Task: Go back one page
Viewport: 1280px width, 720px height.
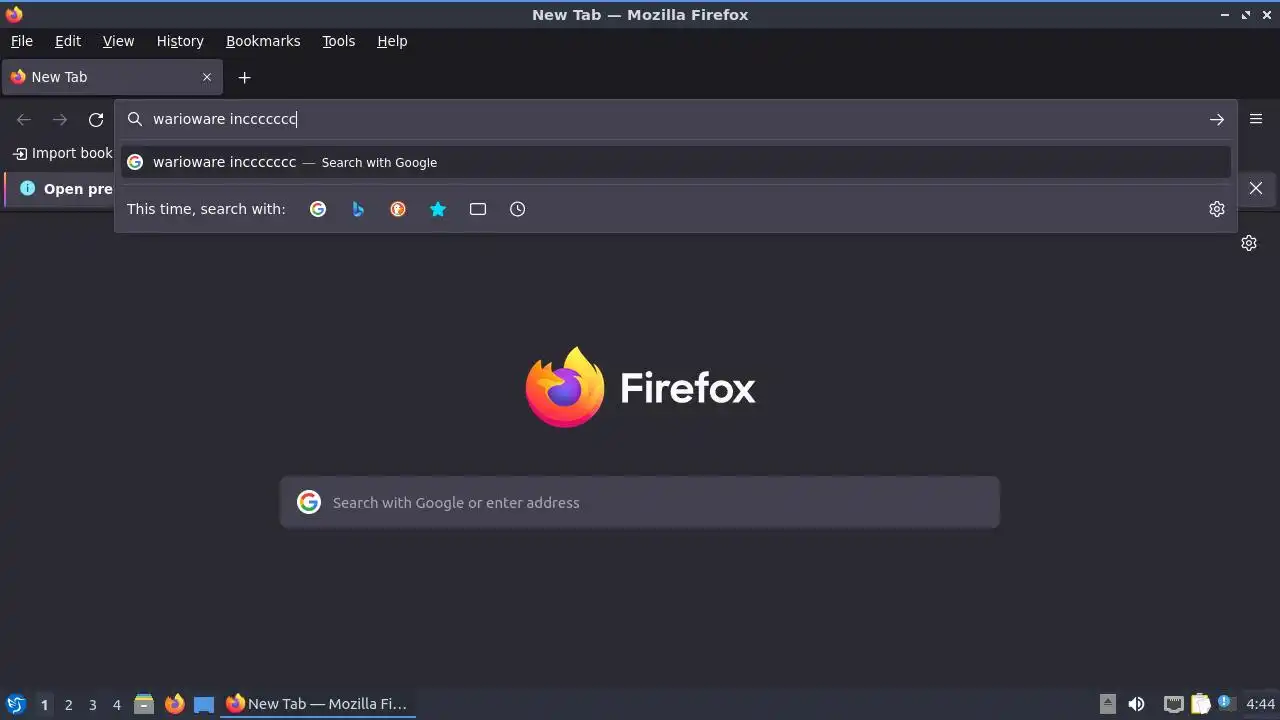Action: [x=24, y=120]
